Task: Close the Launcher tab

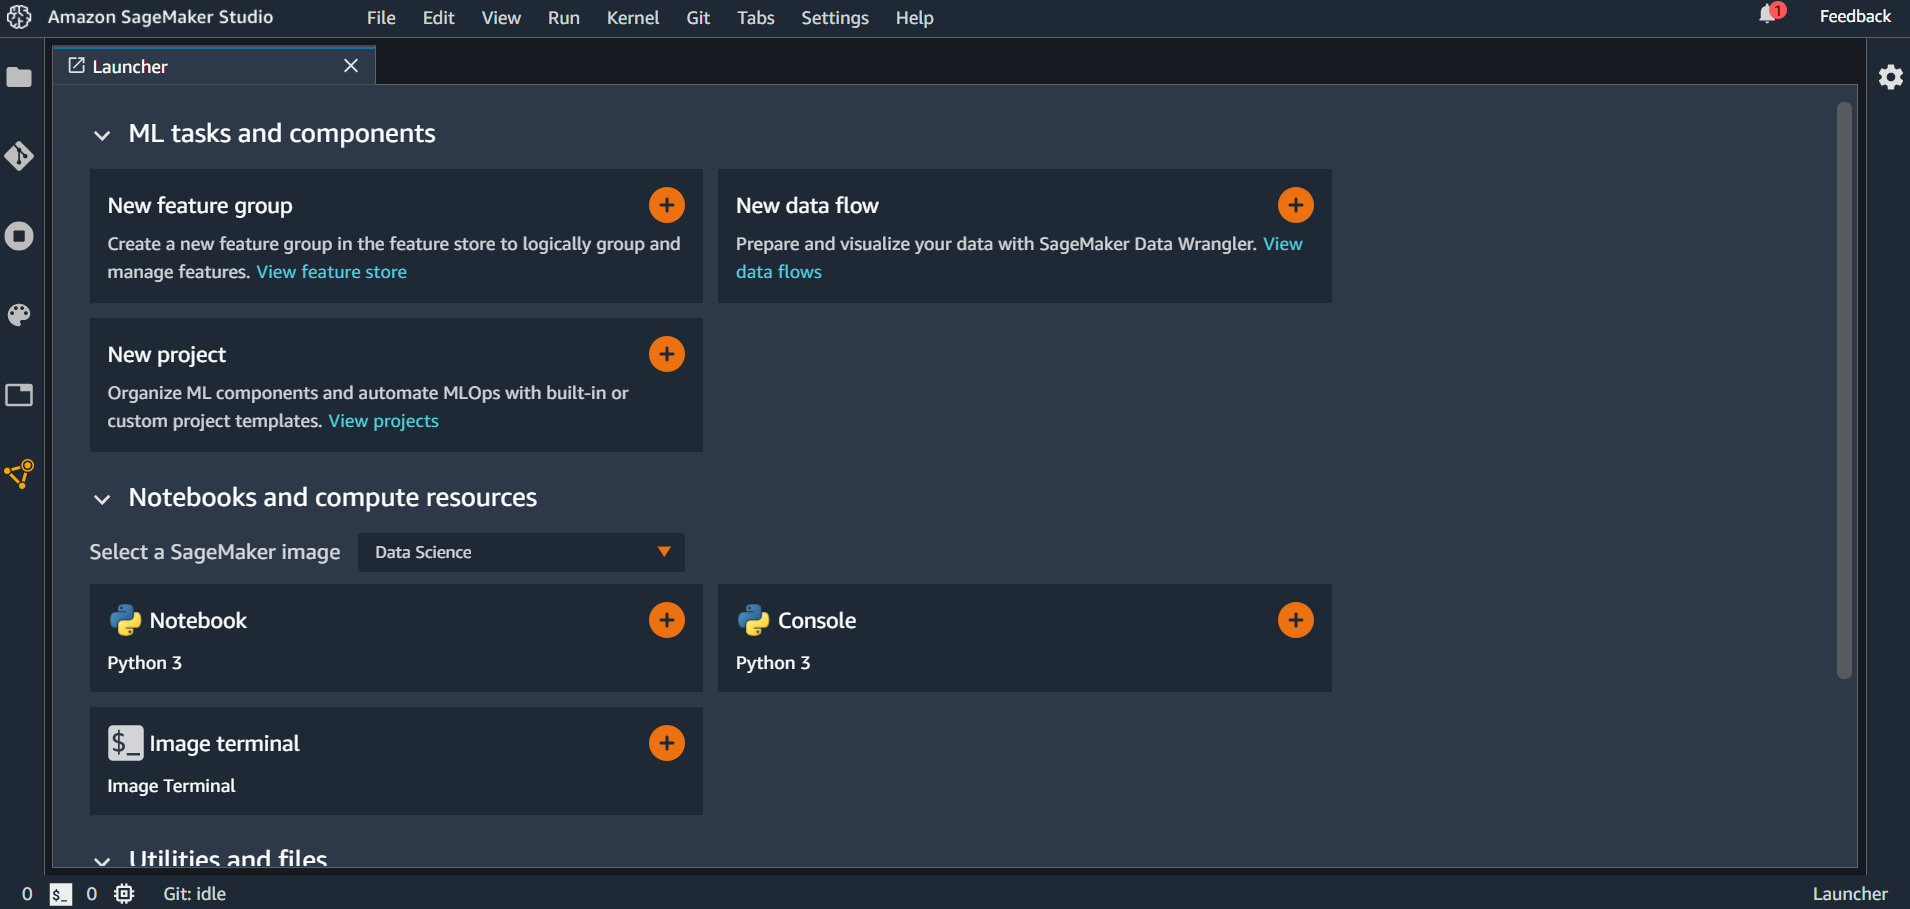Action: click(351, 66)
